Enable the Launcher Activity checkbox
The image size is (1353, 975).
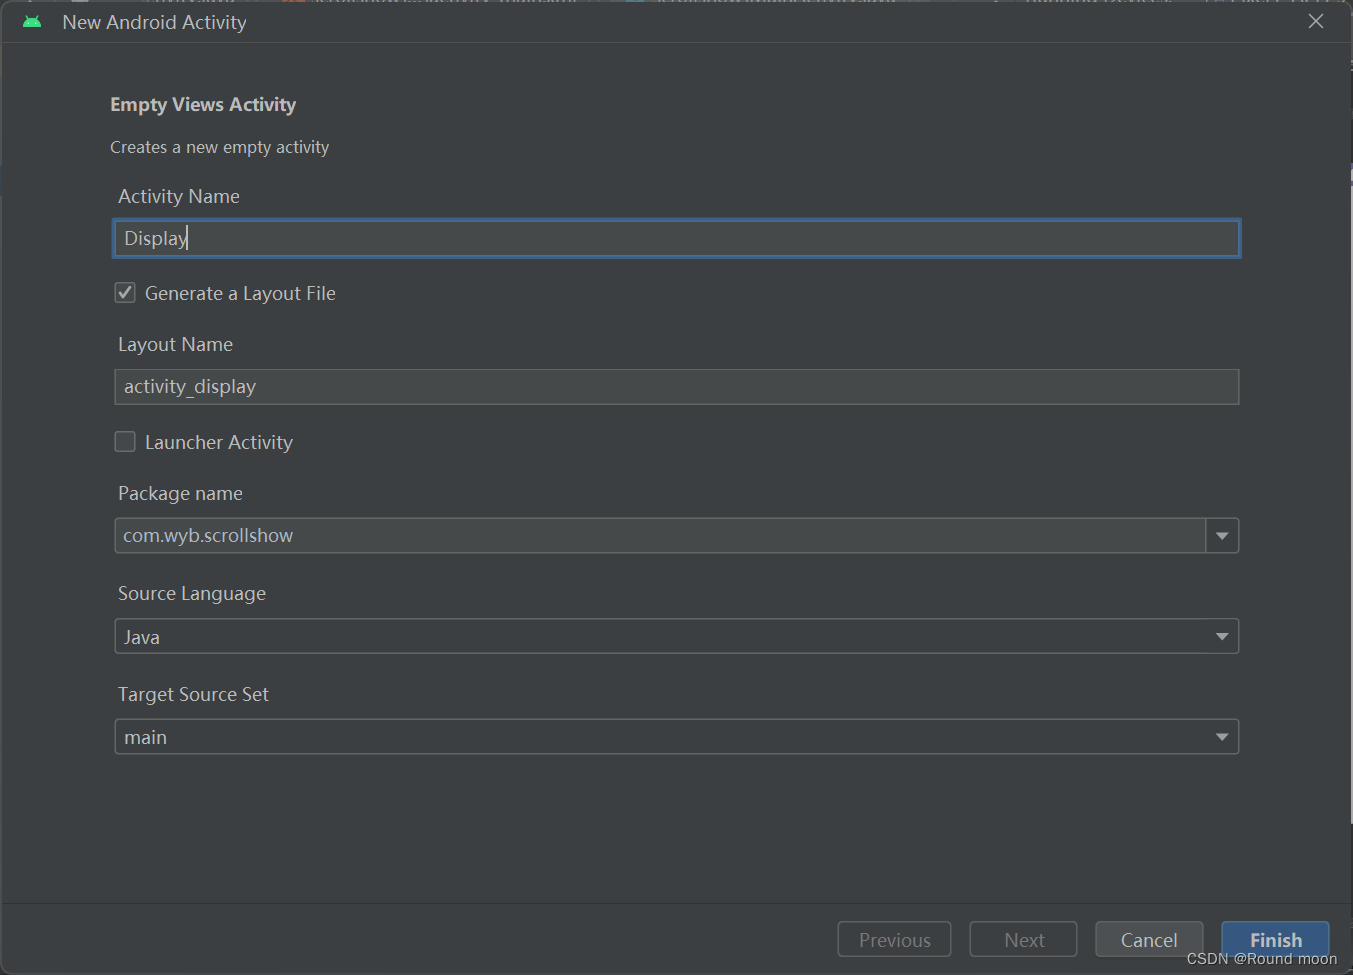[125, 442]
